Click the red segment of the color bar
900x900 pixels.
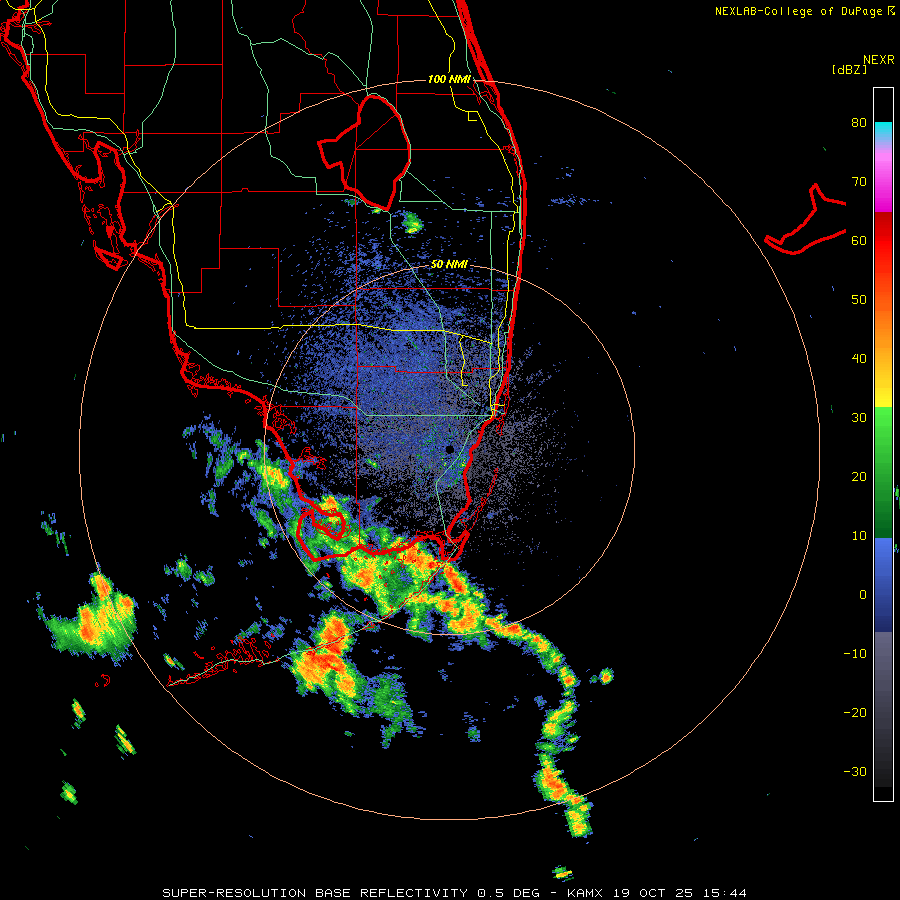[883, 241]
